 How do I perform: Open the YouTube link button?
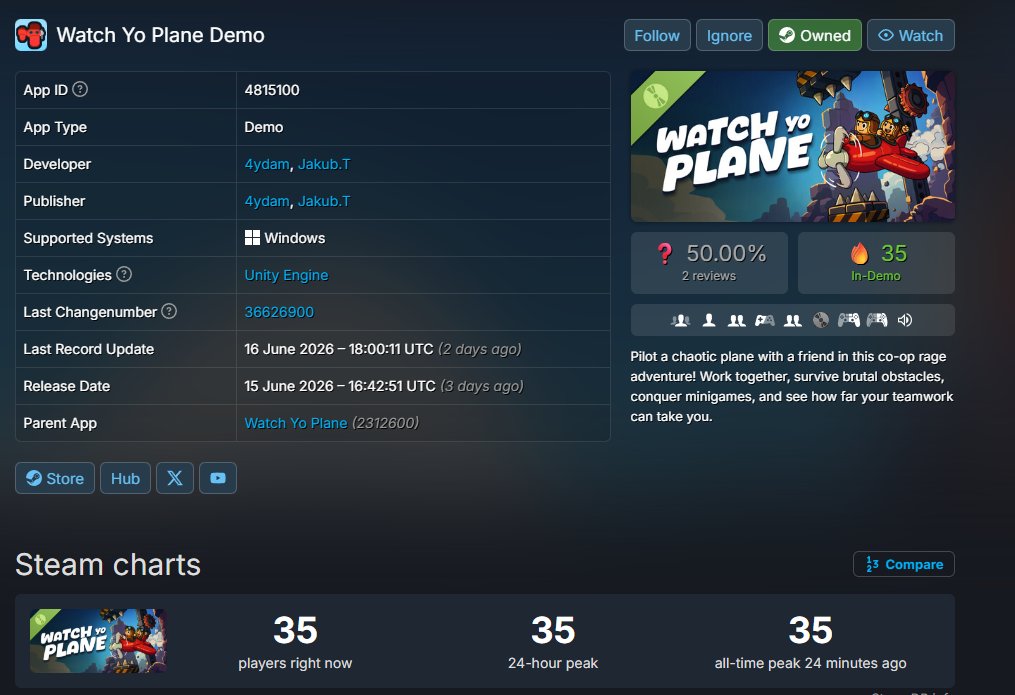[x=218, y=478]
